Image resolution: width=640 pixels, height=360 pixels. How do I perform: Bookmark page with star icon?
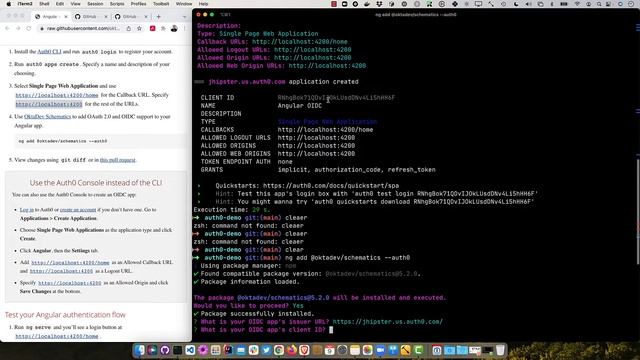click(x=139, y=28)
